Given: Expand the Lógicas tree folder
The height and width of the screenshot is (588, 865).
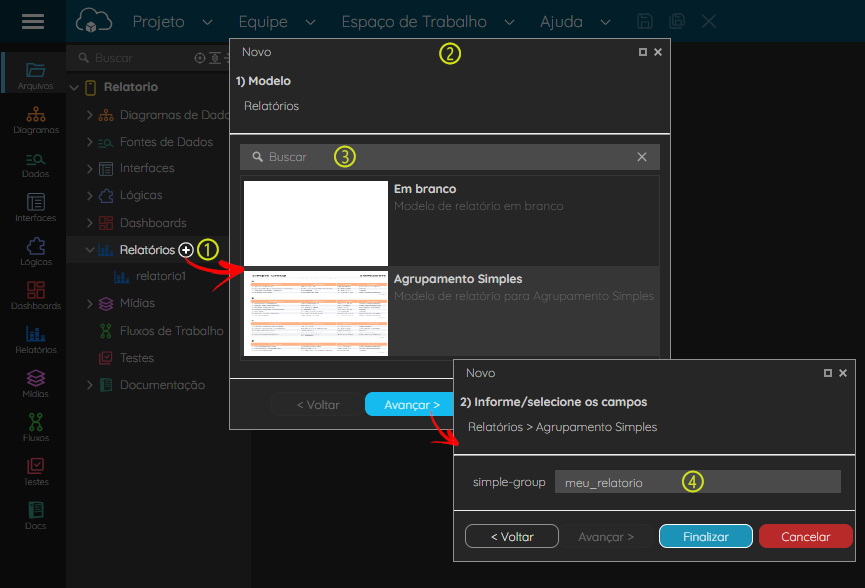Looking at the screenshot, I should tap(89, 195).
